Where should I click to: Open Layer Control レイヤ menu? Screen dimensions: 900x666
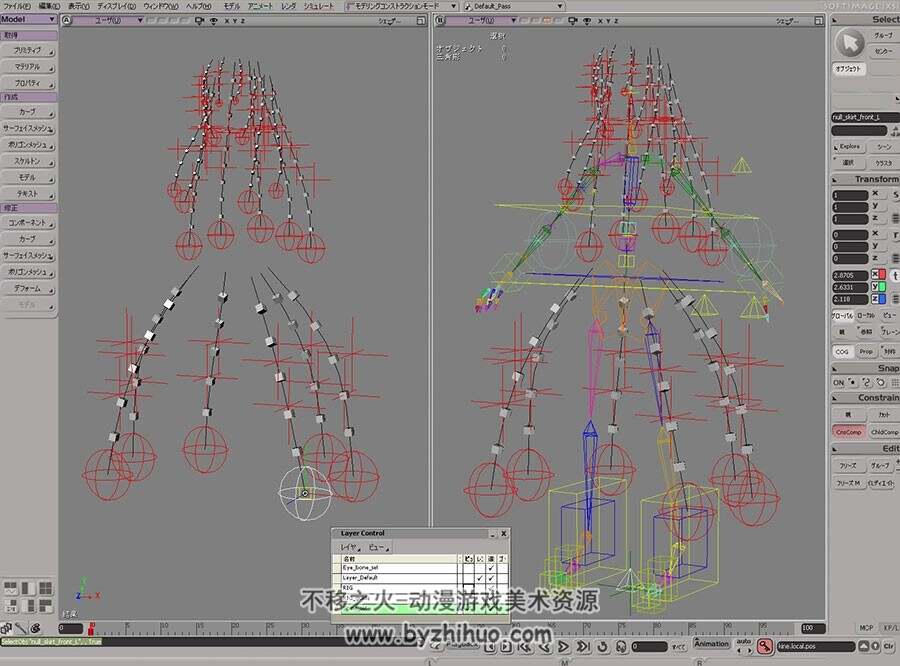coord(350,547)
